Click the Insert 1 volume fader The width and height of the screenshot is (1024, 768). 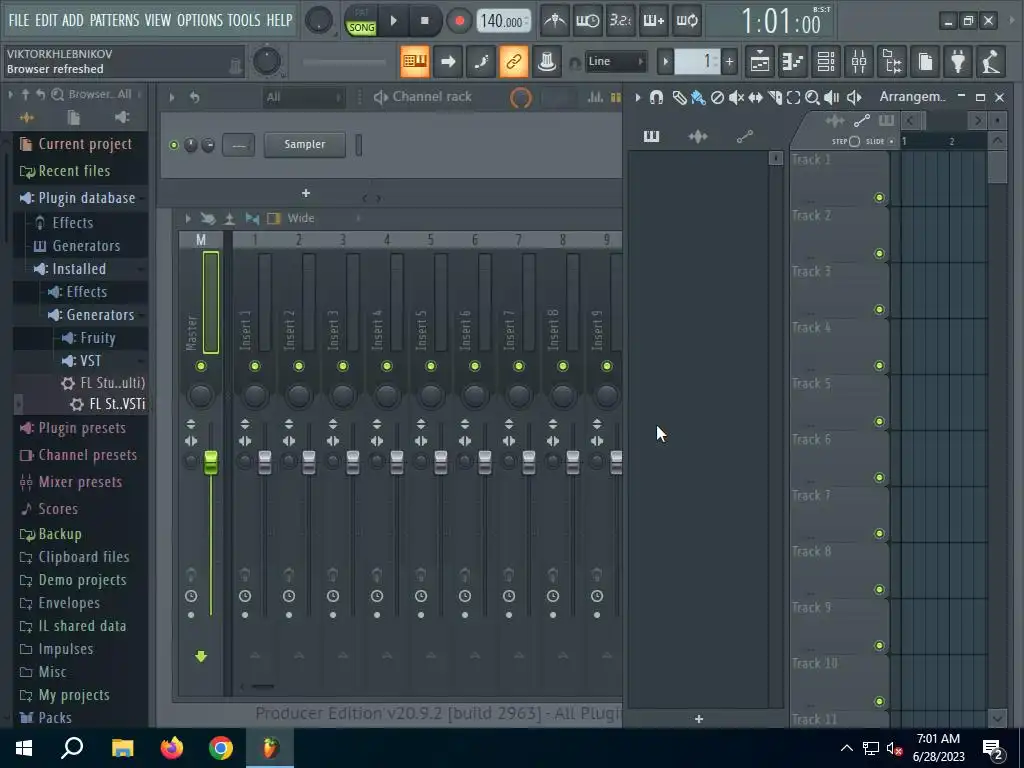pos(264,462)
